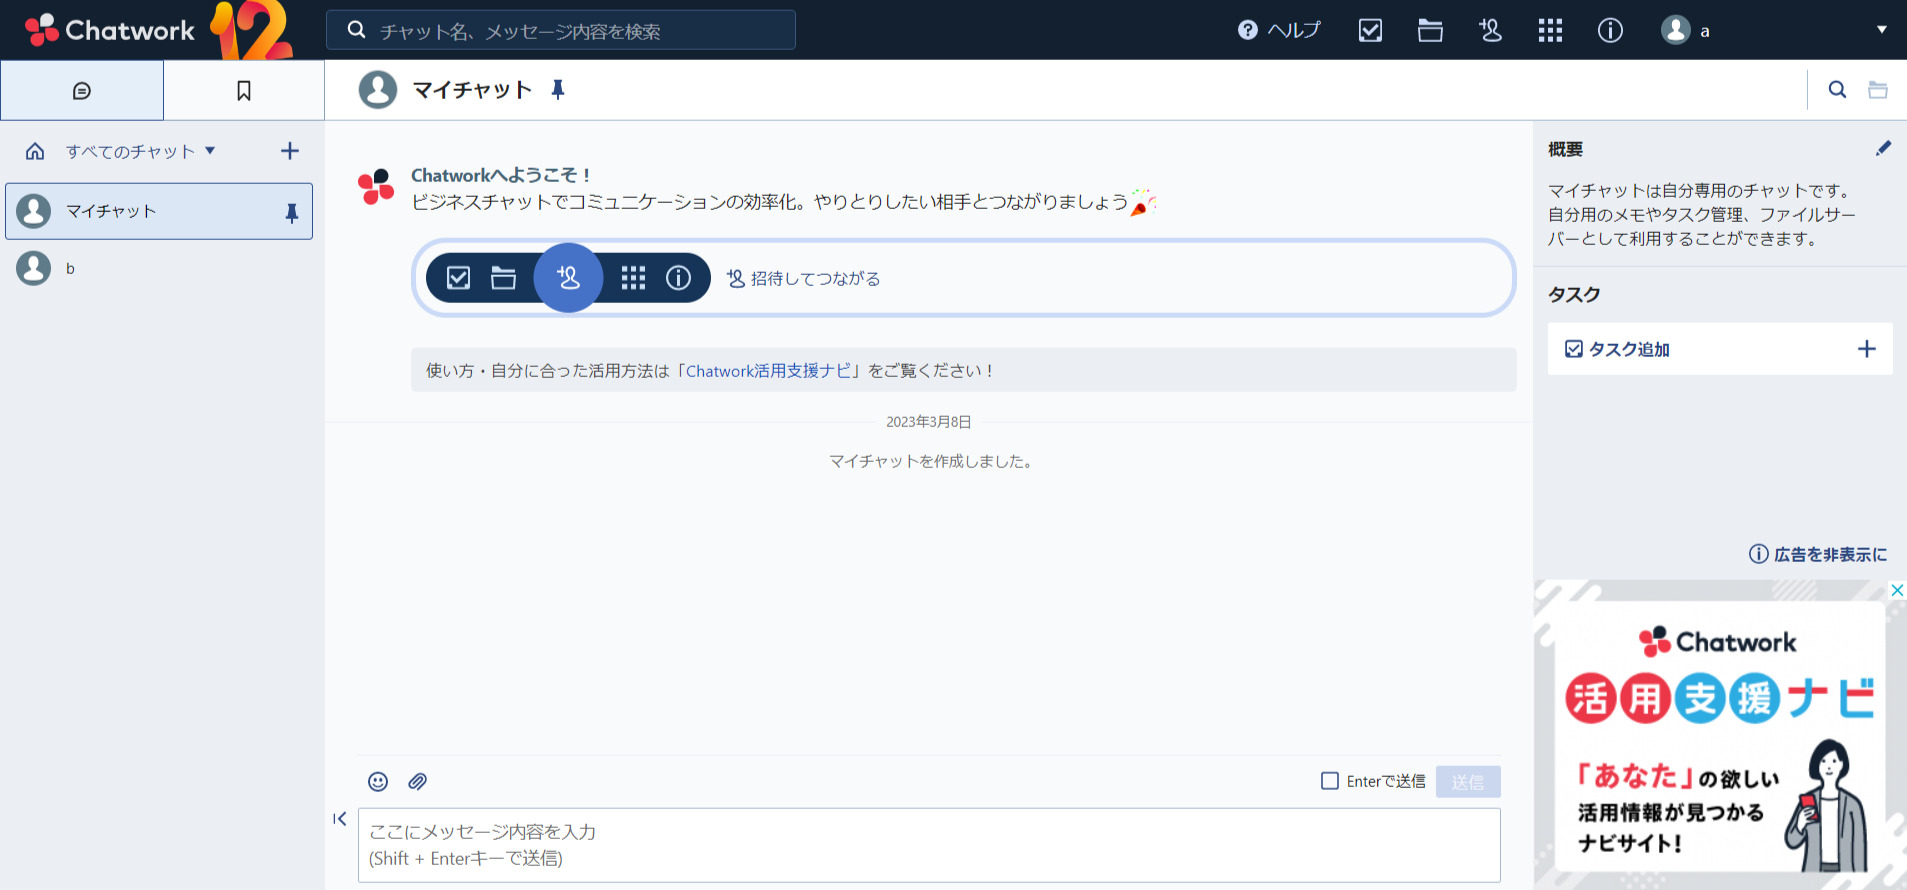Click the search box for chats and messages
The width and height of the screenshot is (1907, 890).
(560, 30)
